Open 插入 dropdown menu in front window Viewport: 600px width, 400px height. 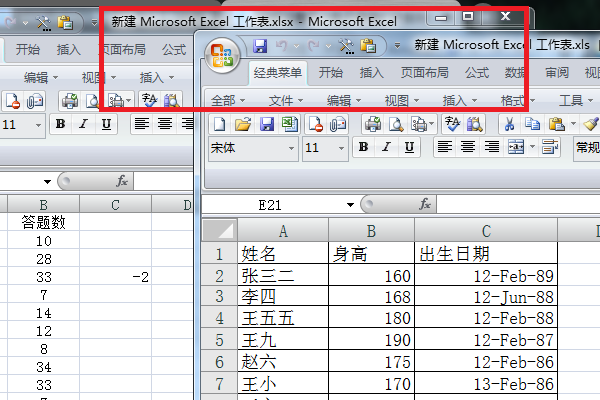point(460,101)
